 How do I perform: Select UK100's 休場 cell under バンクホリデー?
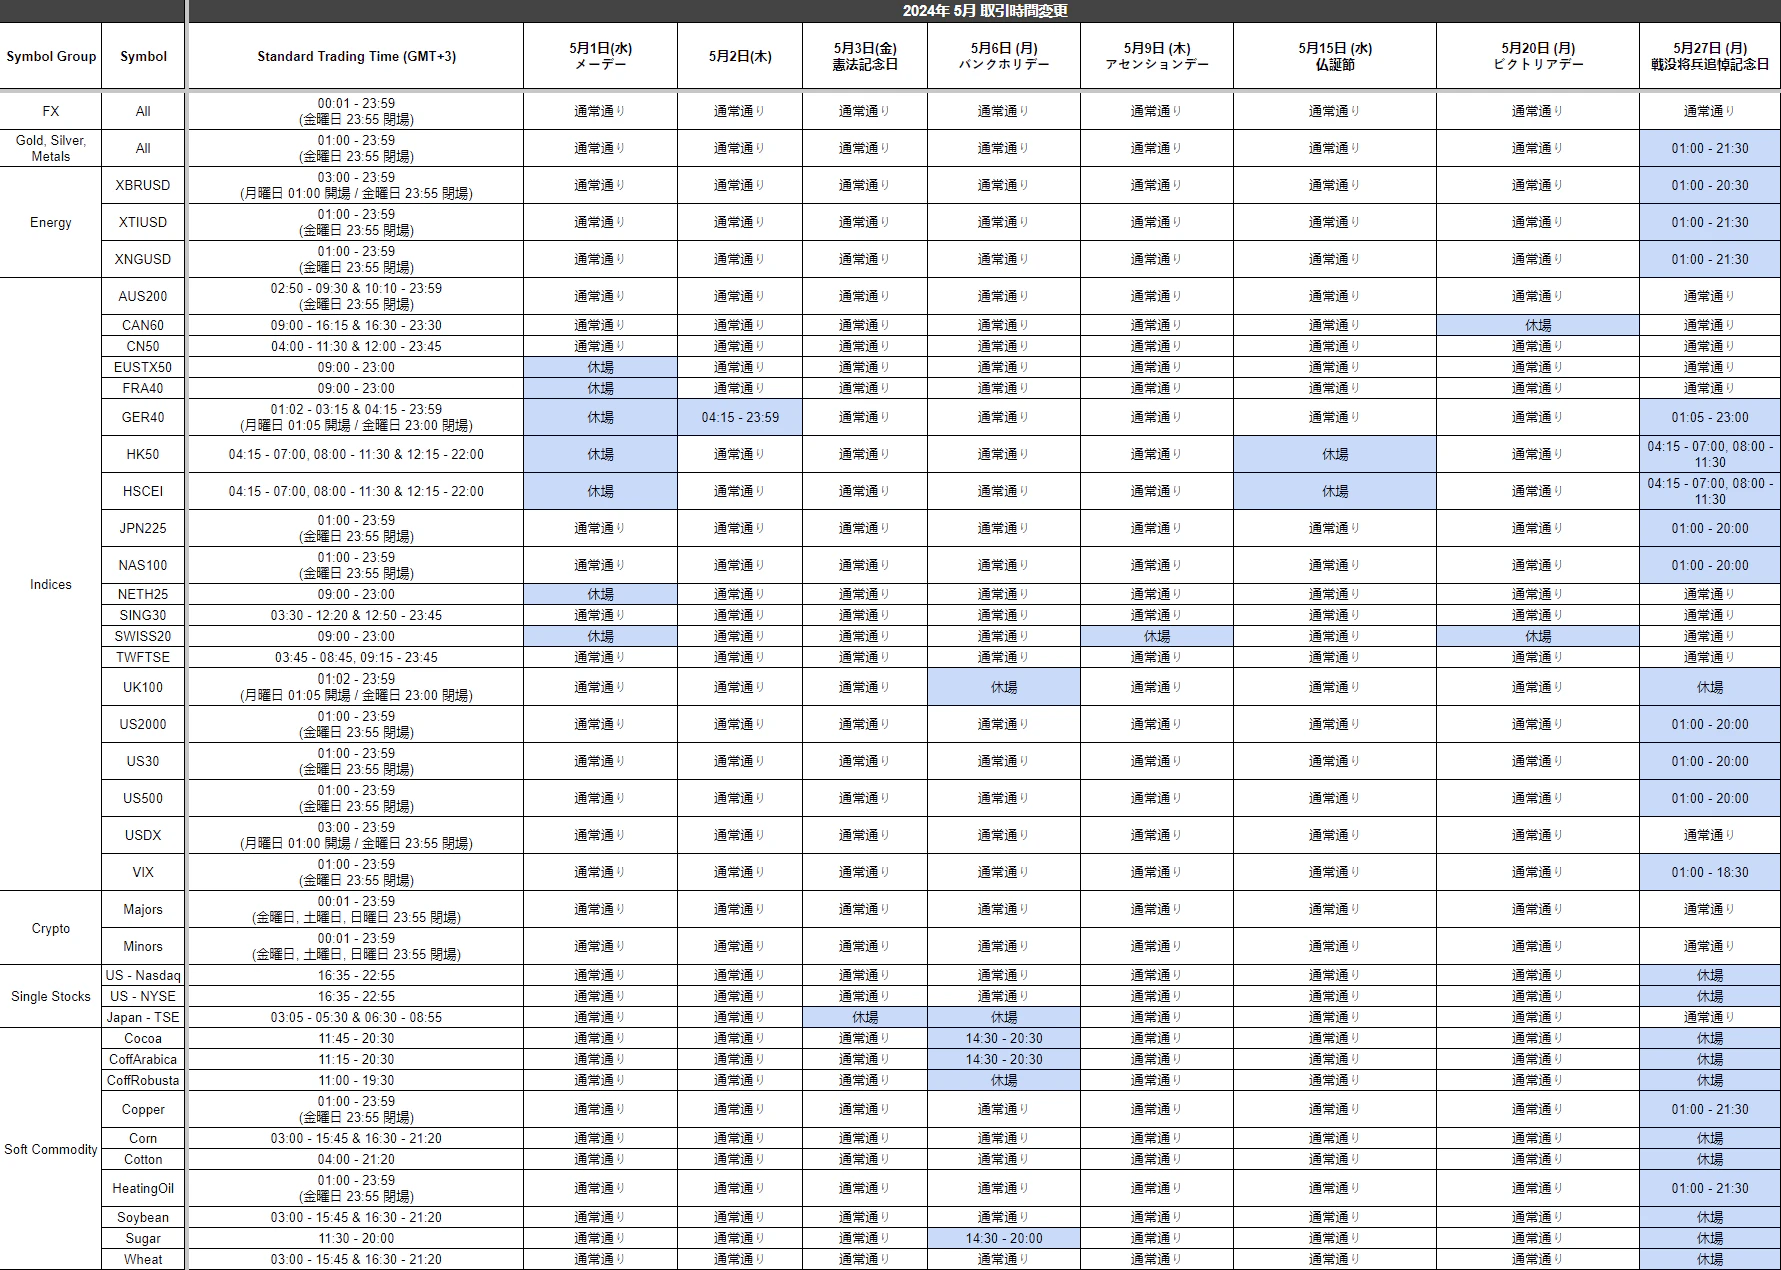(1003, 687)
